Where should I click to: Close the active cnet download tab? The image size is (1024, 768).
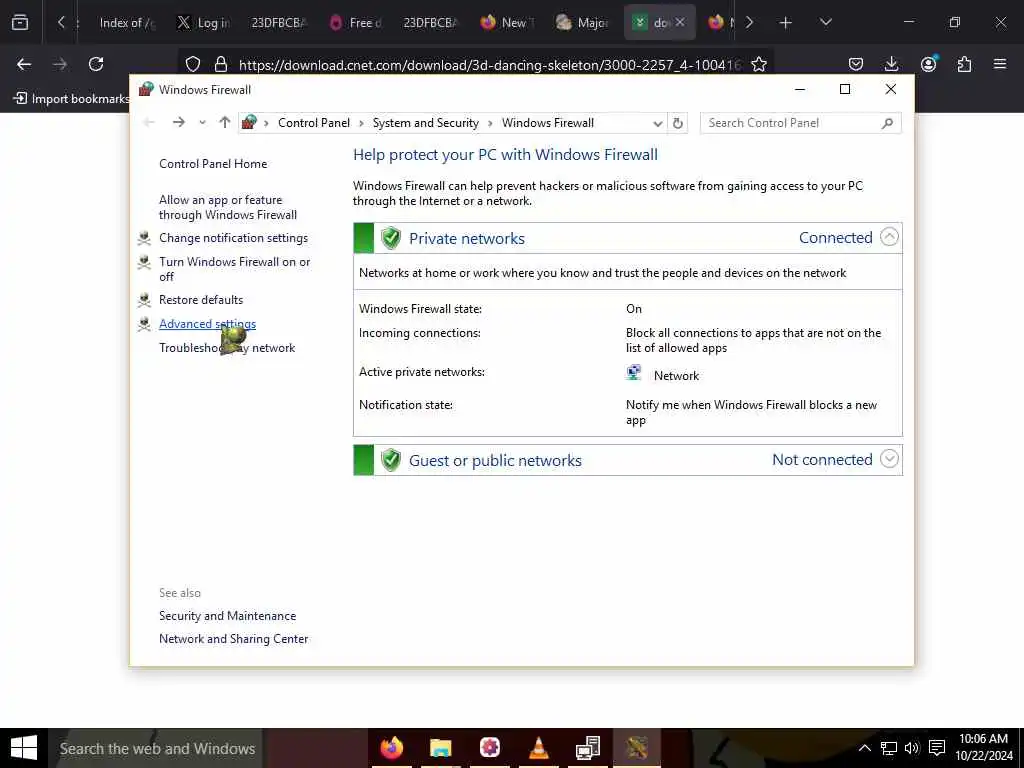coord(680,23)
